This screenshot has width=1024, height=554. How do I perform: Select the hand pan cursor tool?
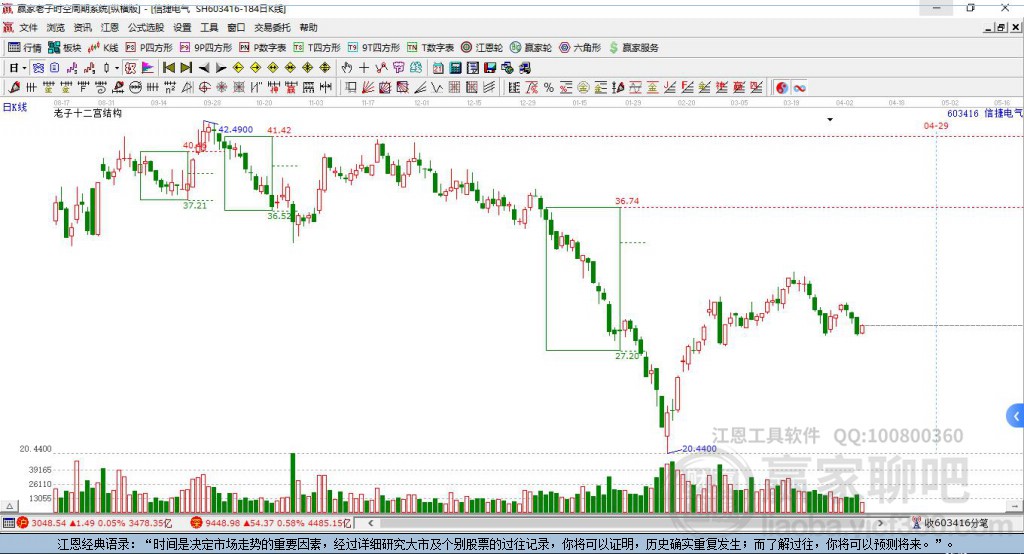click(x=347, y=68)
